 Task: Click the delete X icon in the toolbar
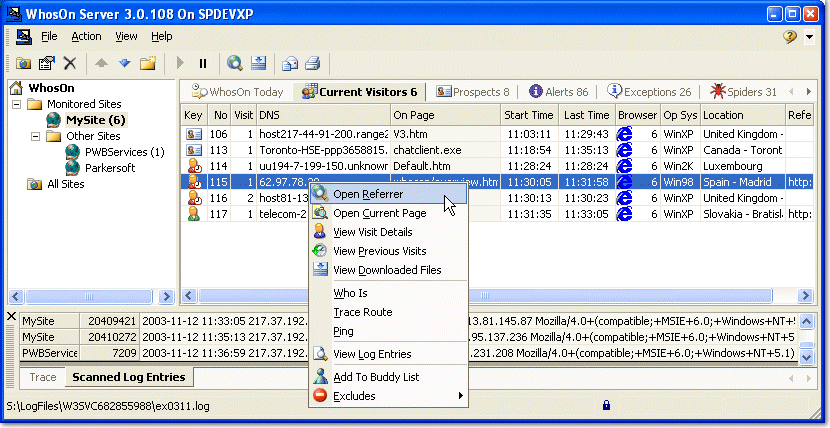70,63
